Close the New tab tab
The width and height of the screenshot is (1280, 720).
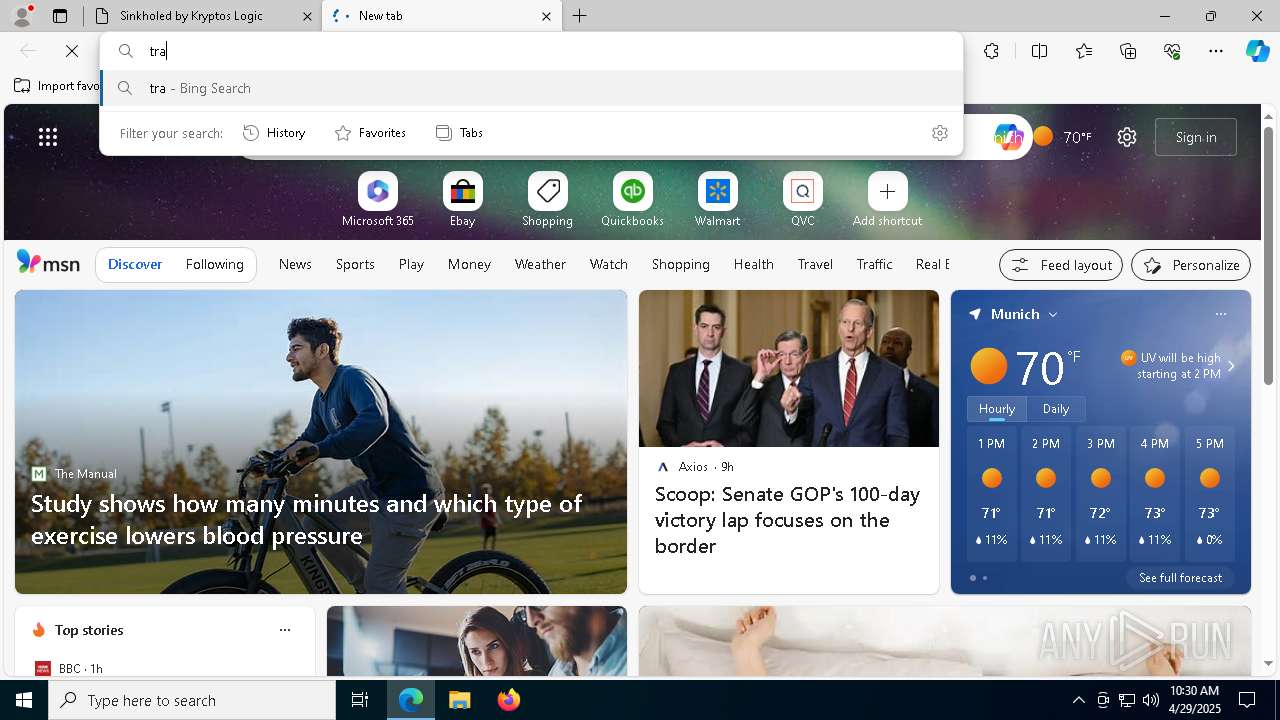coord(546,16)
